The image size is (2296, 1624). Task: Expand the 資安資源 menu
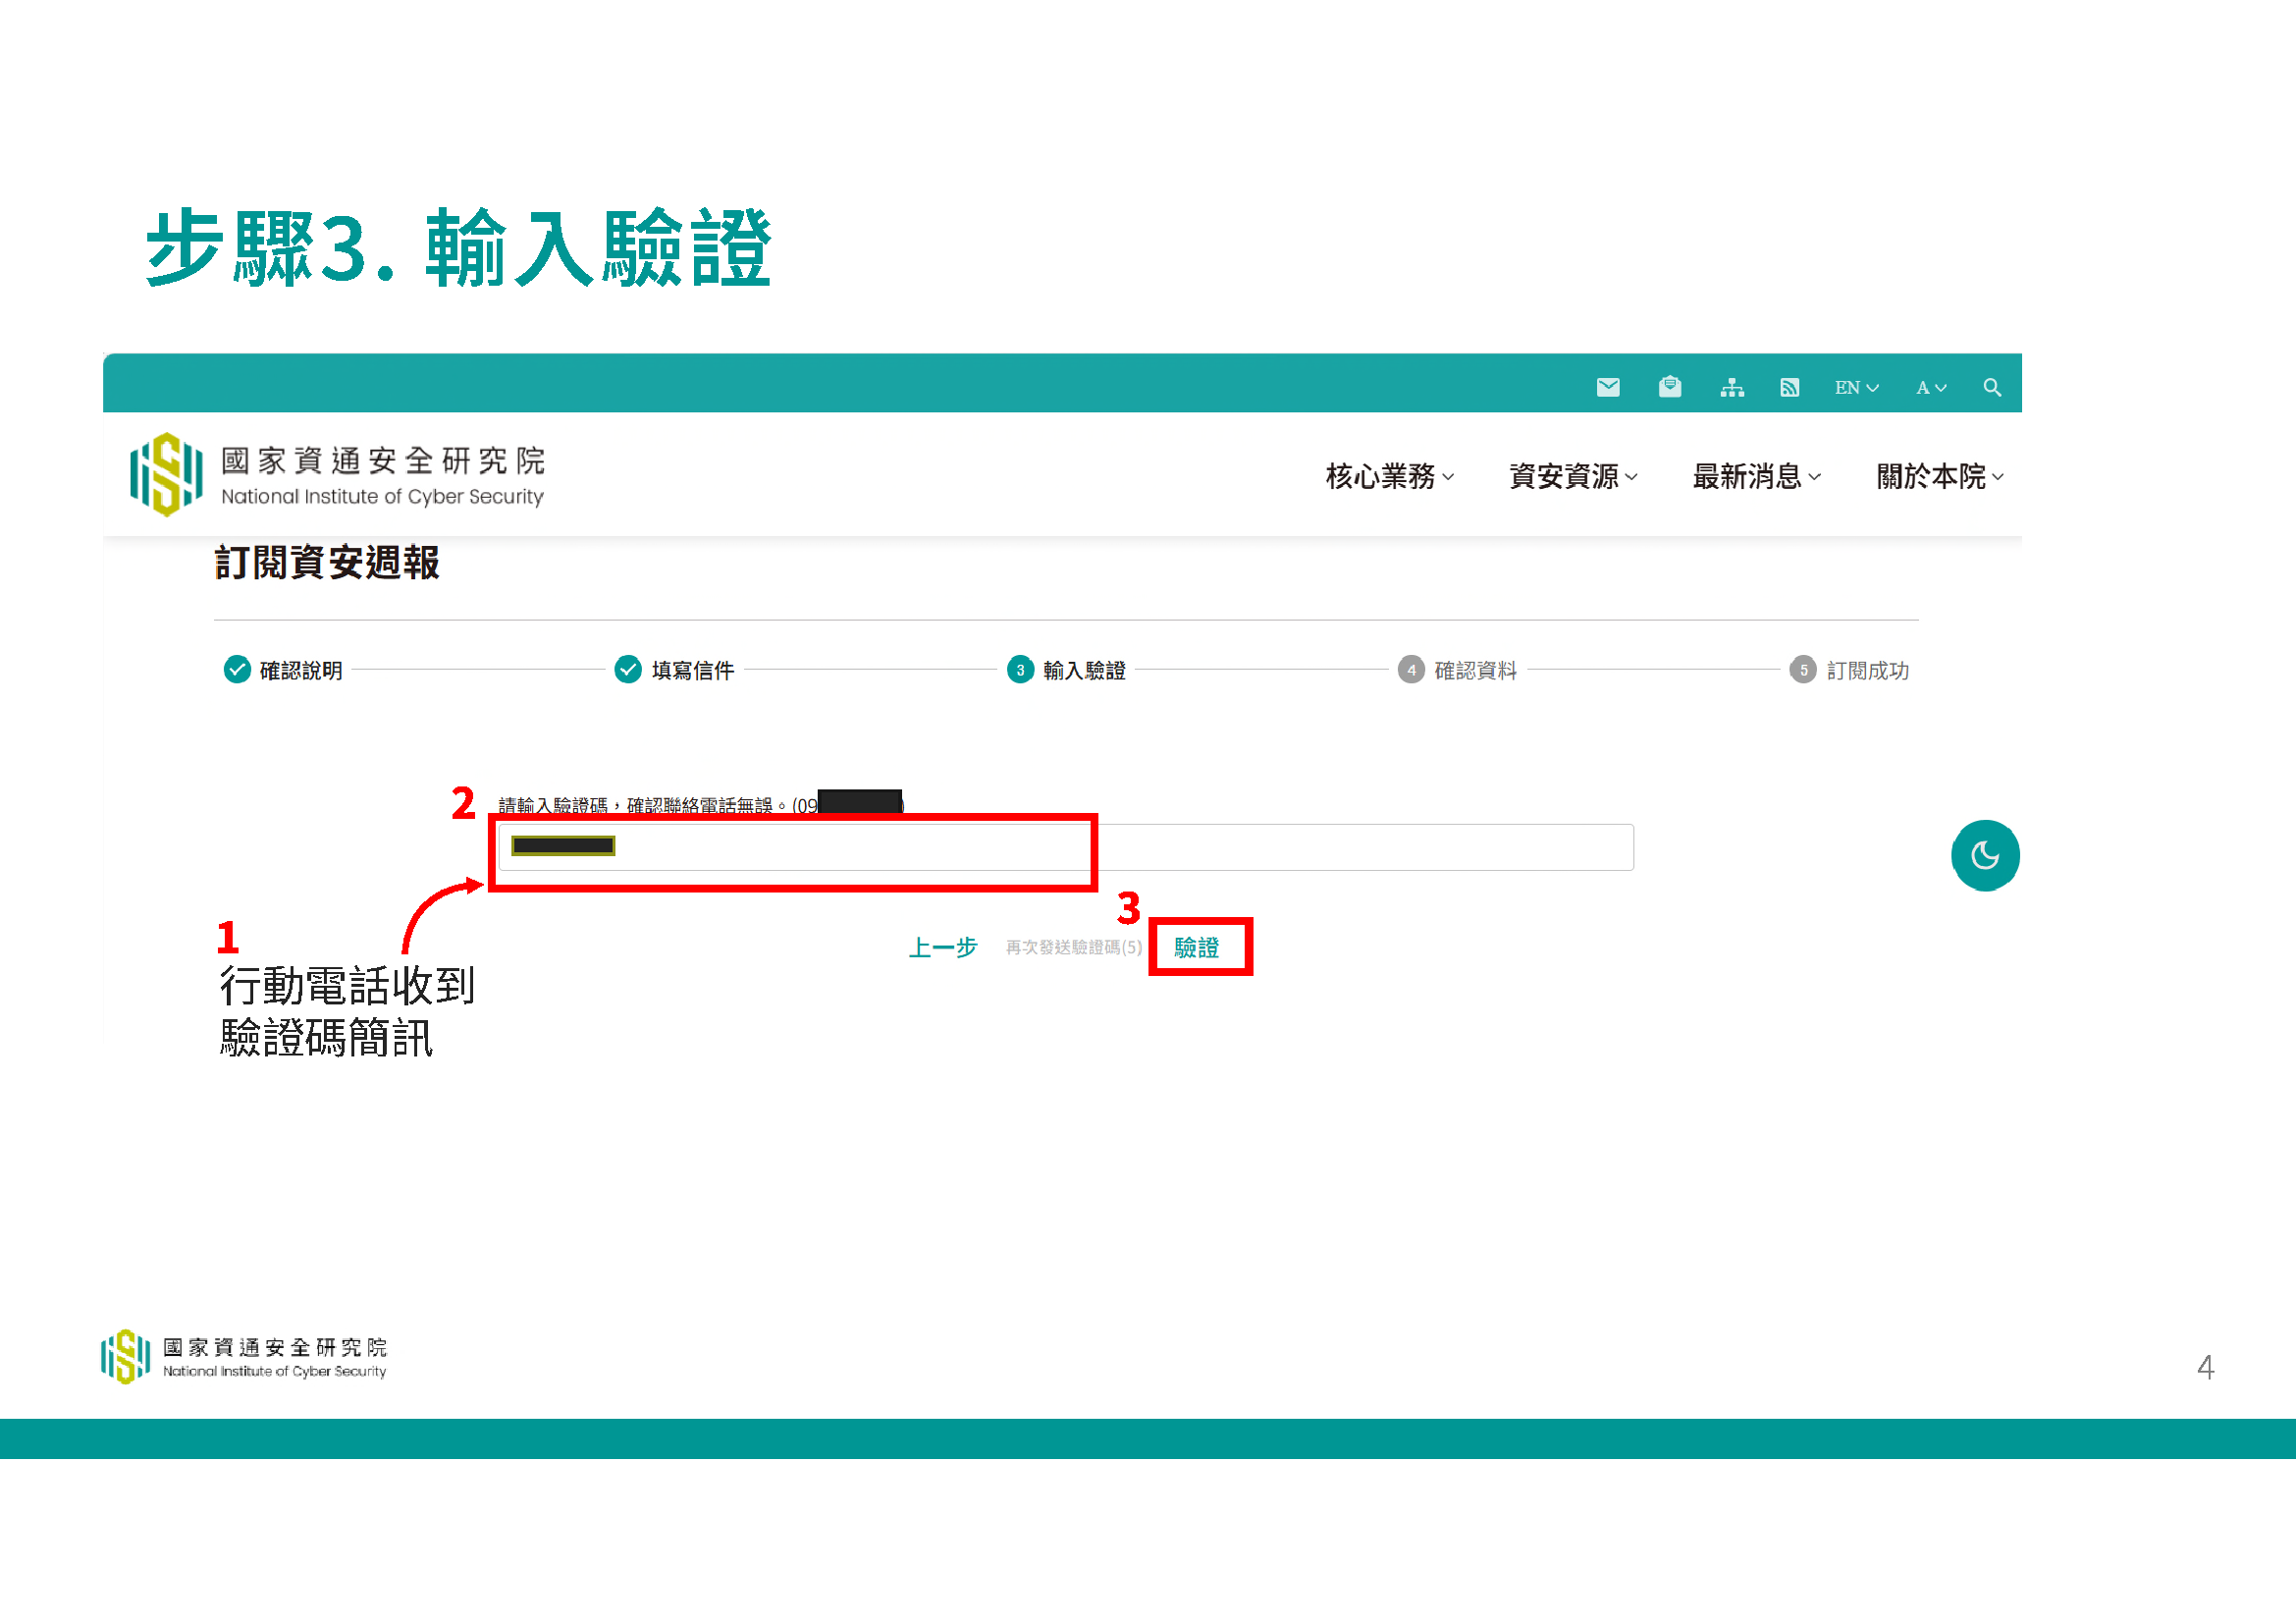point(1573,476)
